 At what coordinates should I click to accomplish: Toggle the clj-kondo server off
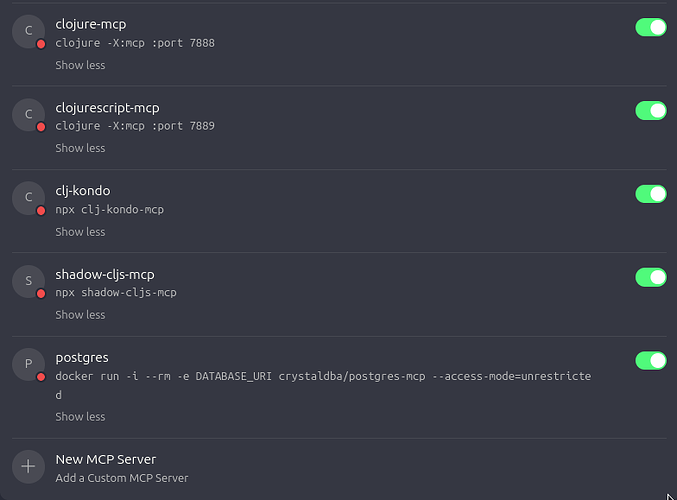click(650, 193)
